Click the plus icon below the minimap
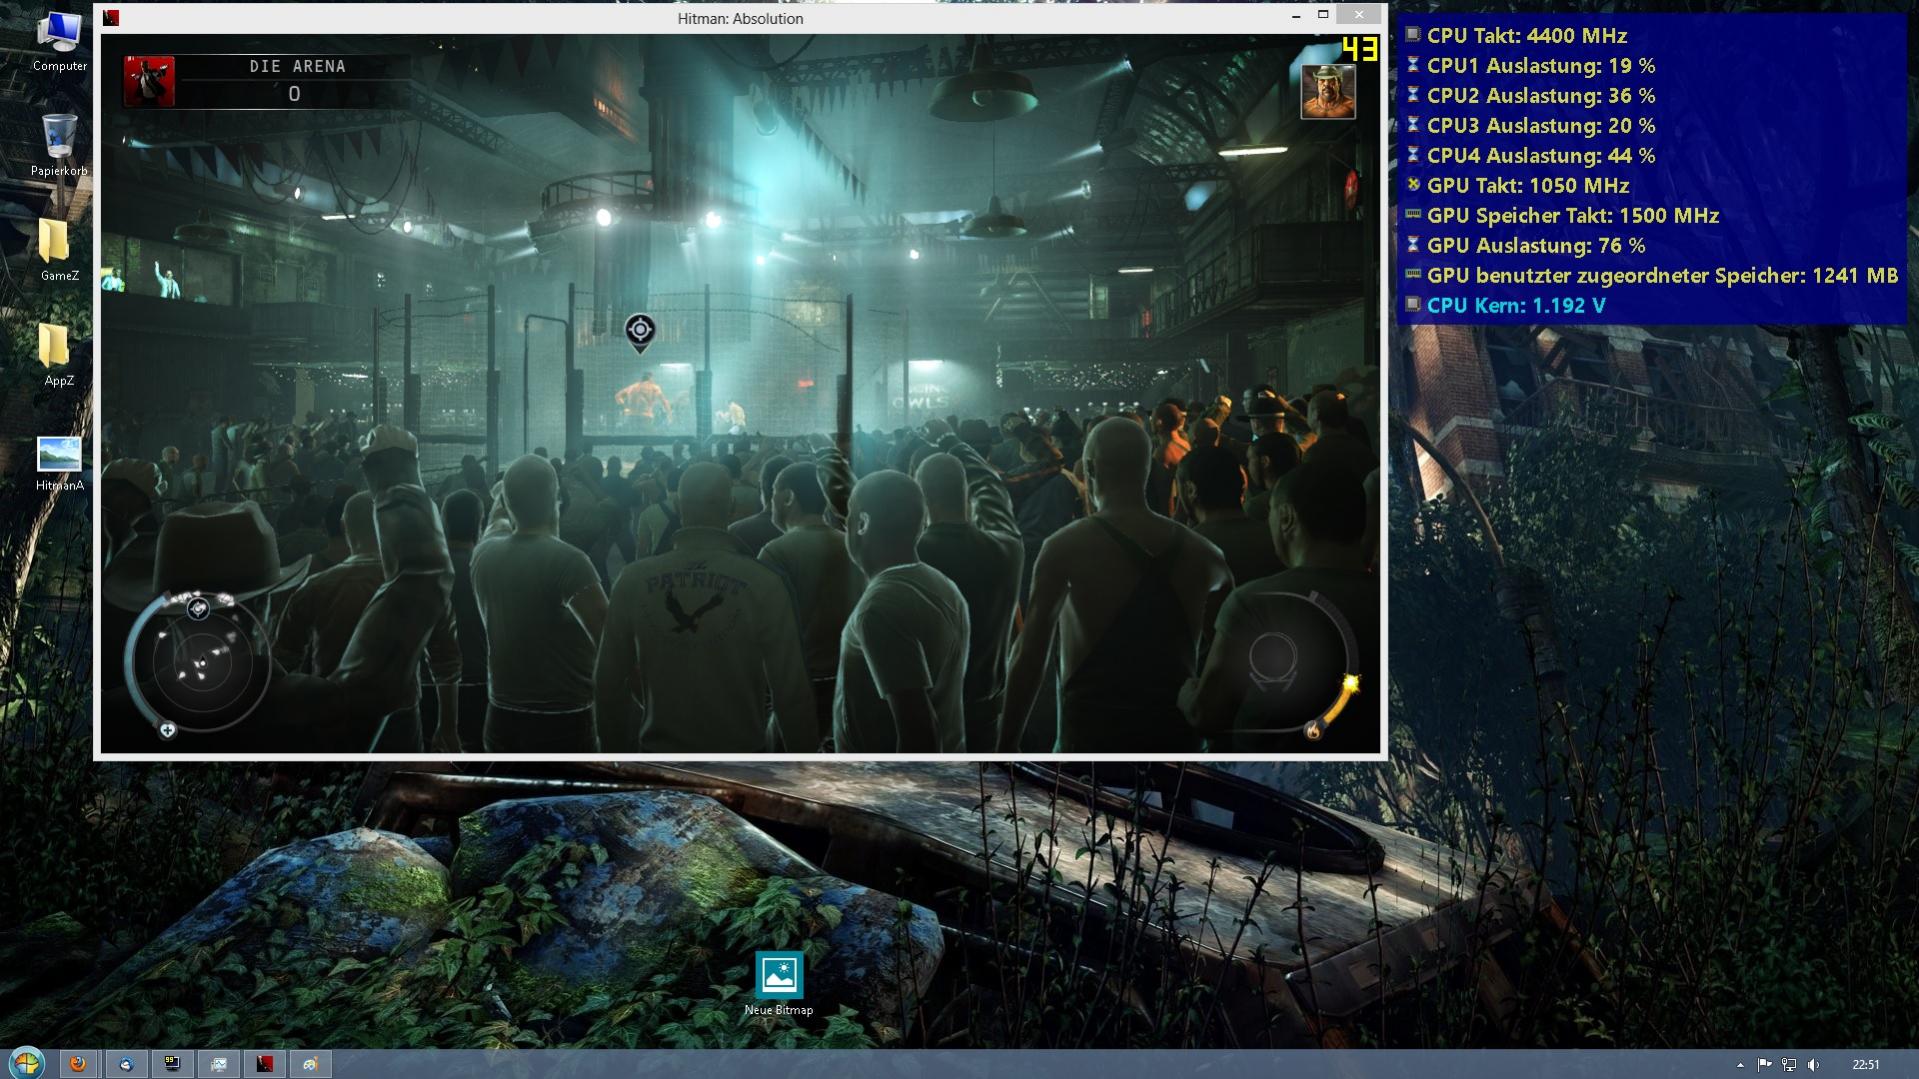This screenshot has height=1079, width=1919. [x=168, y=730]
